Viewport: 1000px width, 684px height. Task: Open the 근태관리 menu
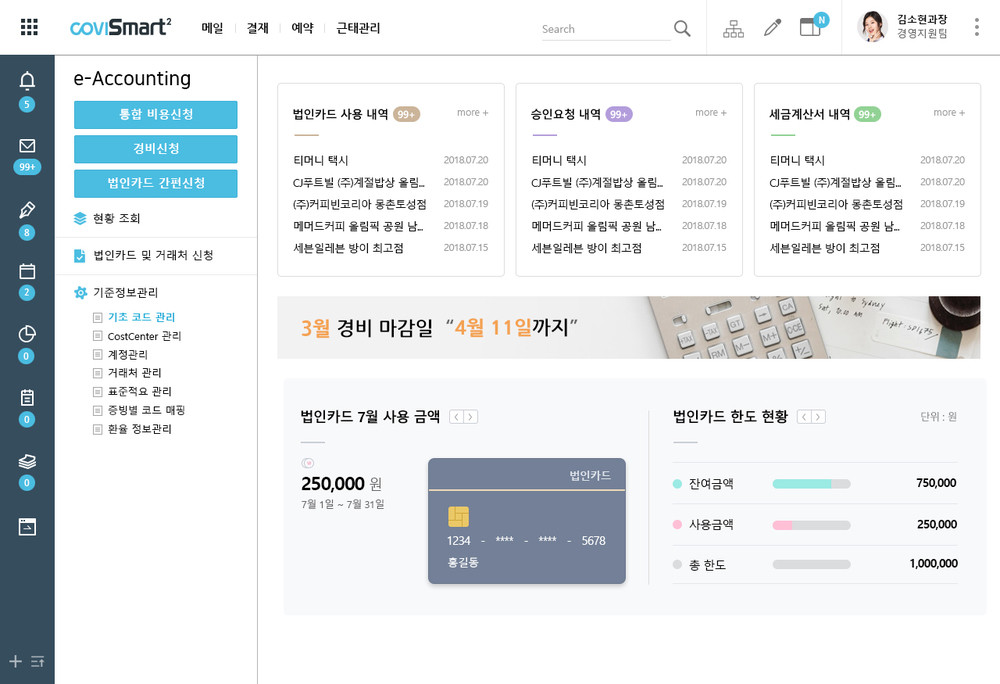[358, 29]
